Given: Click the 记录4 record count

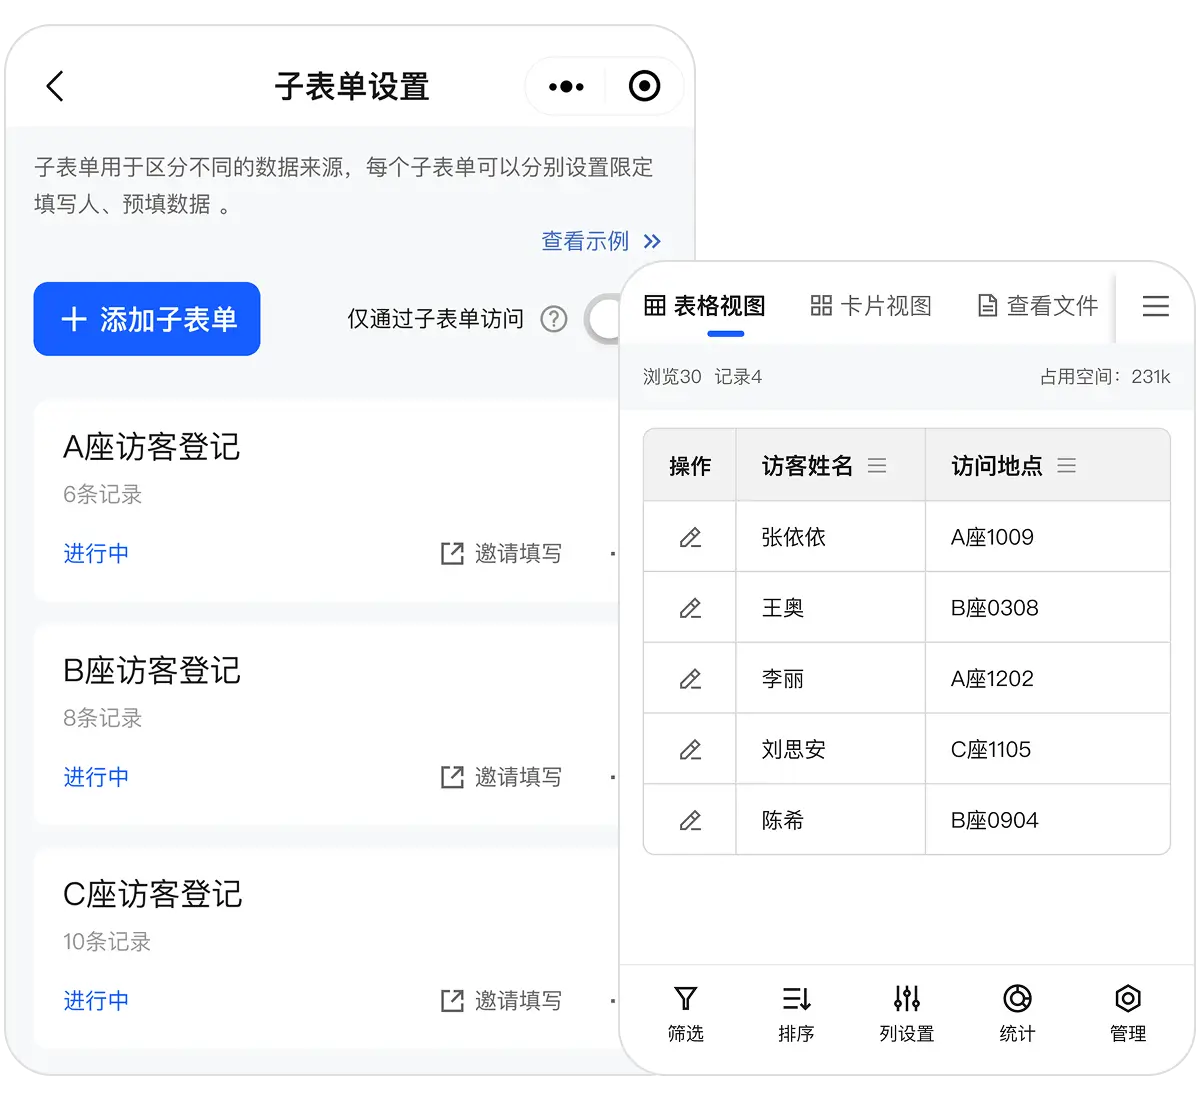Looking at the screenshot, I should (x=738, y=377).
